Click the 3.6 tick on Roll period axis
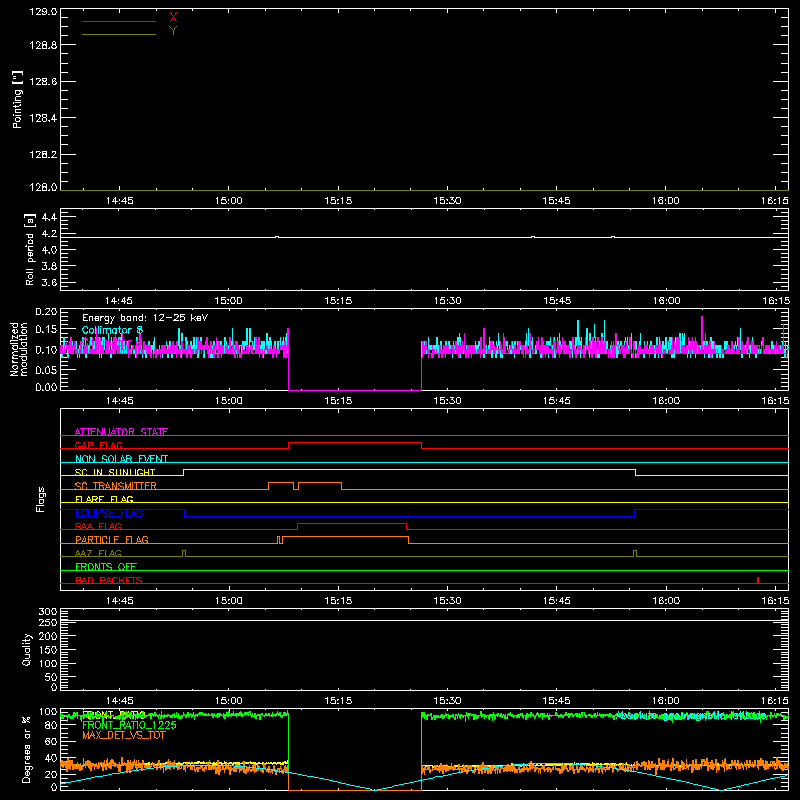 (x=49, y=282)
